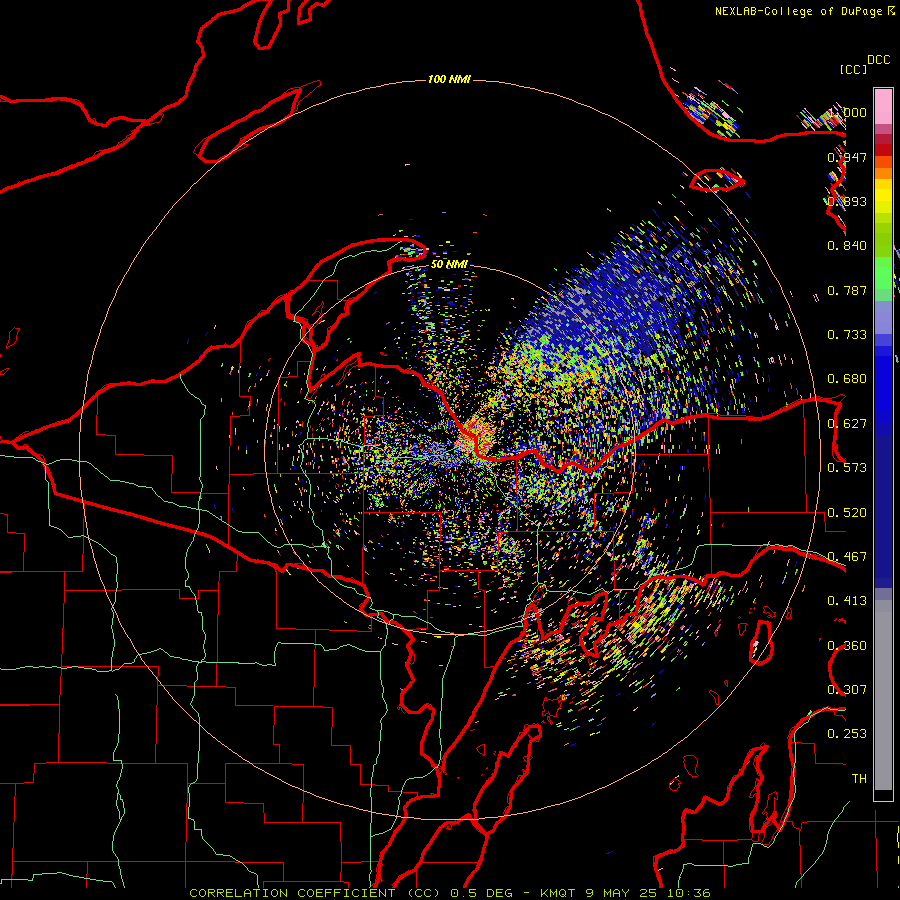The height and width of the screenshot is (900, 900).
Task: Click the 0.680 legend value
Action: (847, 379)
